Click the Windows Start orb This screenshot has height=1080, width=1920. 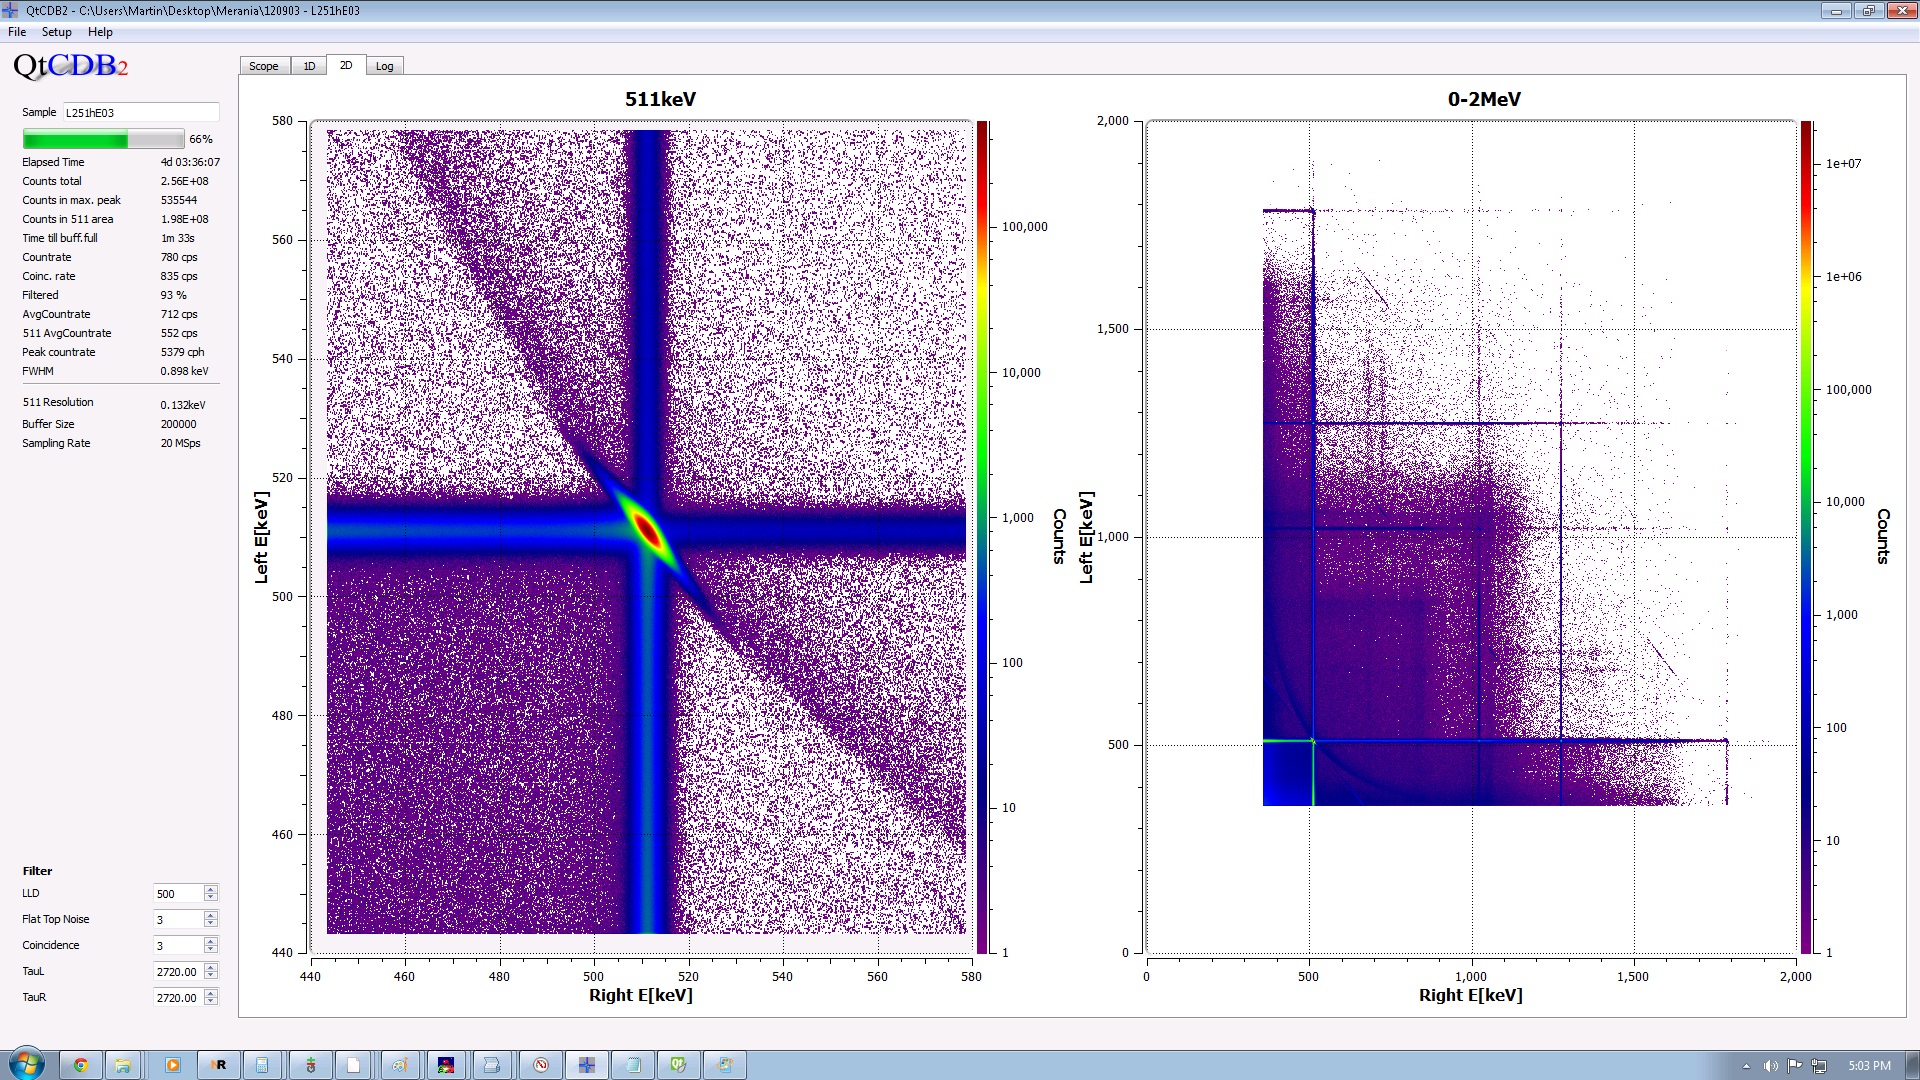pos(27,1064)
